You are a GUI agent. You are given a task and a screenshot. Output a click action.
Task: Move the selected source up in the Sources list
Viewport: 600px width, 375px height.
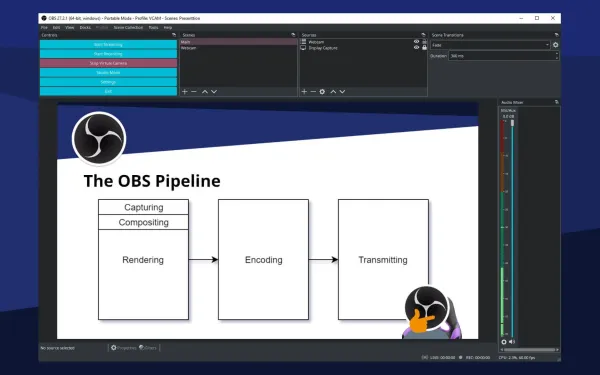333,91
